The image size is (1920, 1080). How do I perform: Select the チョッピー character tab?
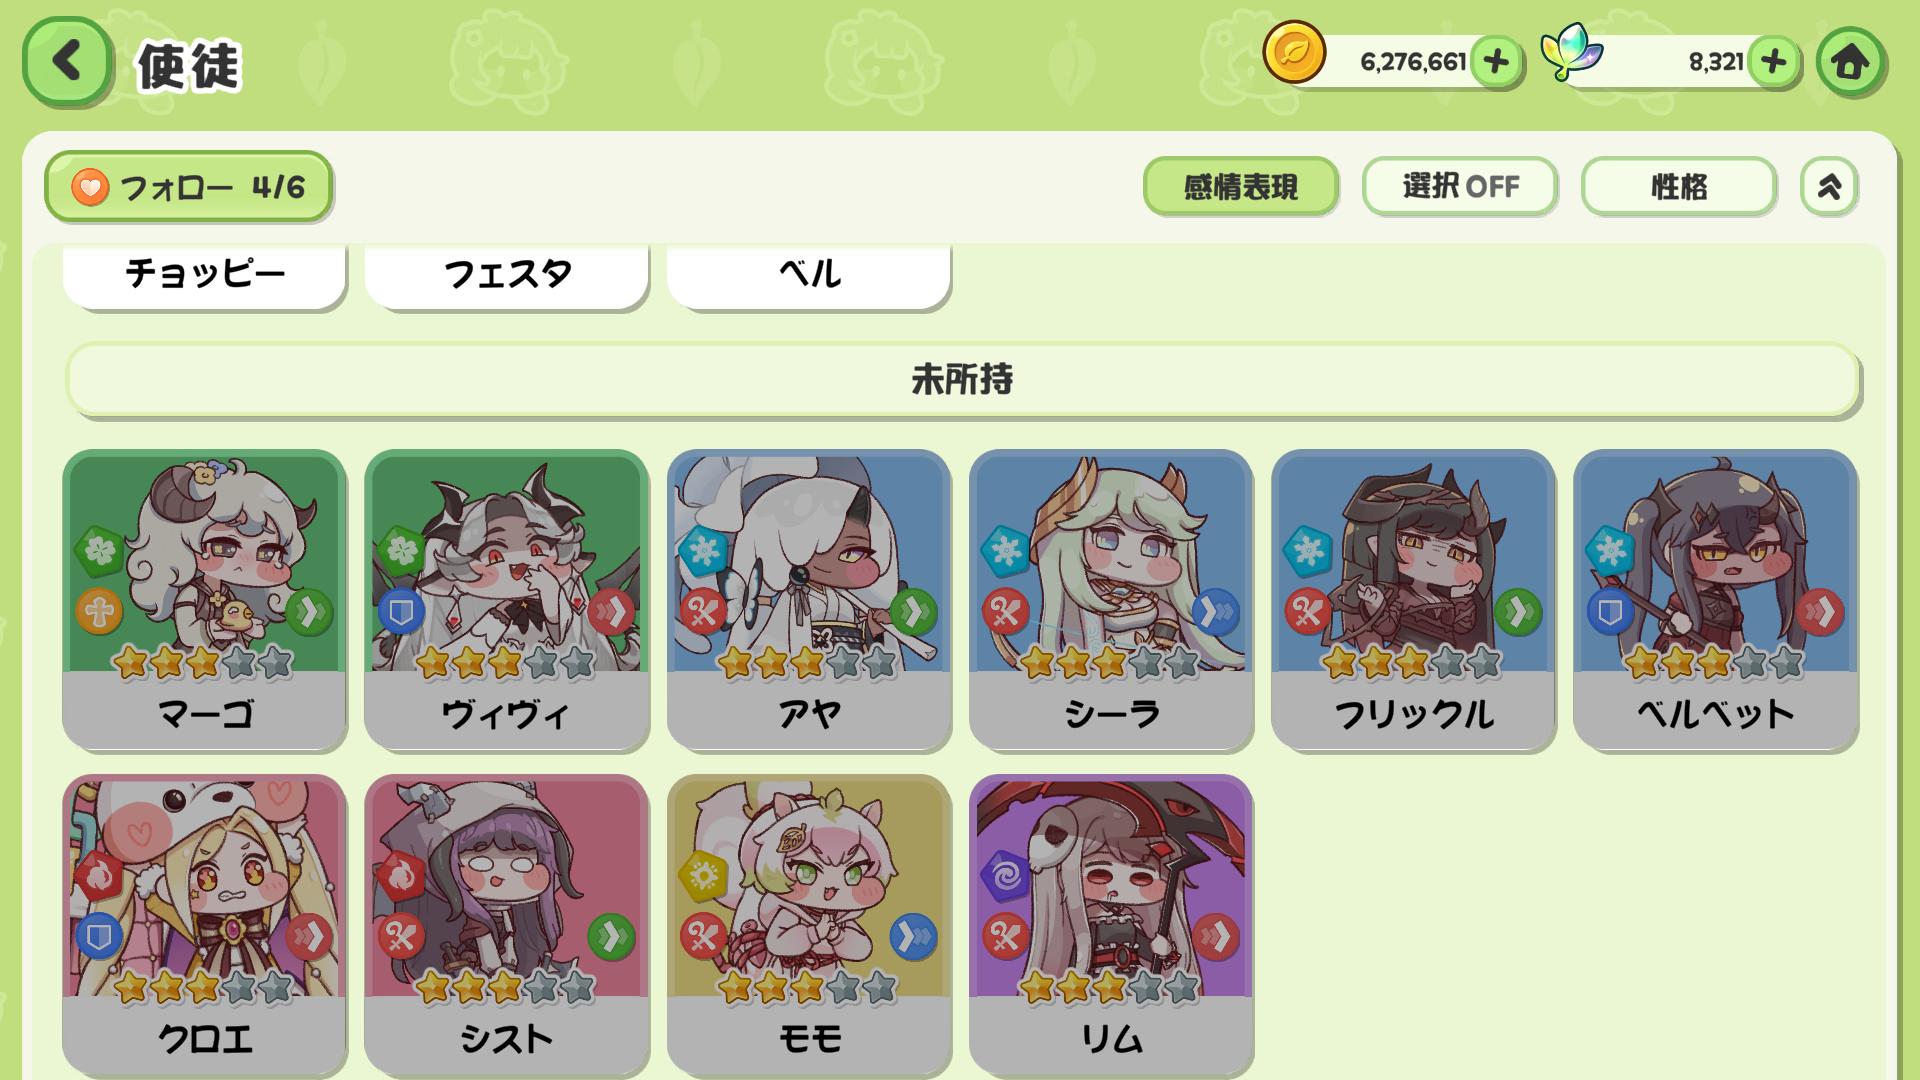pyautogui.click(x=205, y=274)
